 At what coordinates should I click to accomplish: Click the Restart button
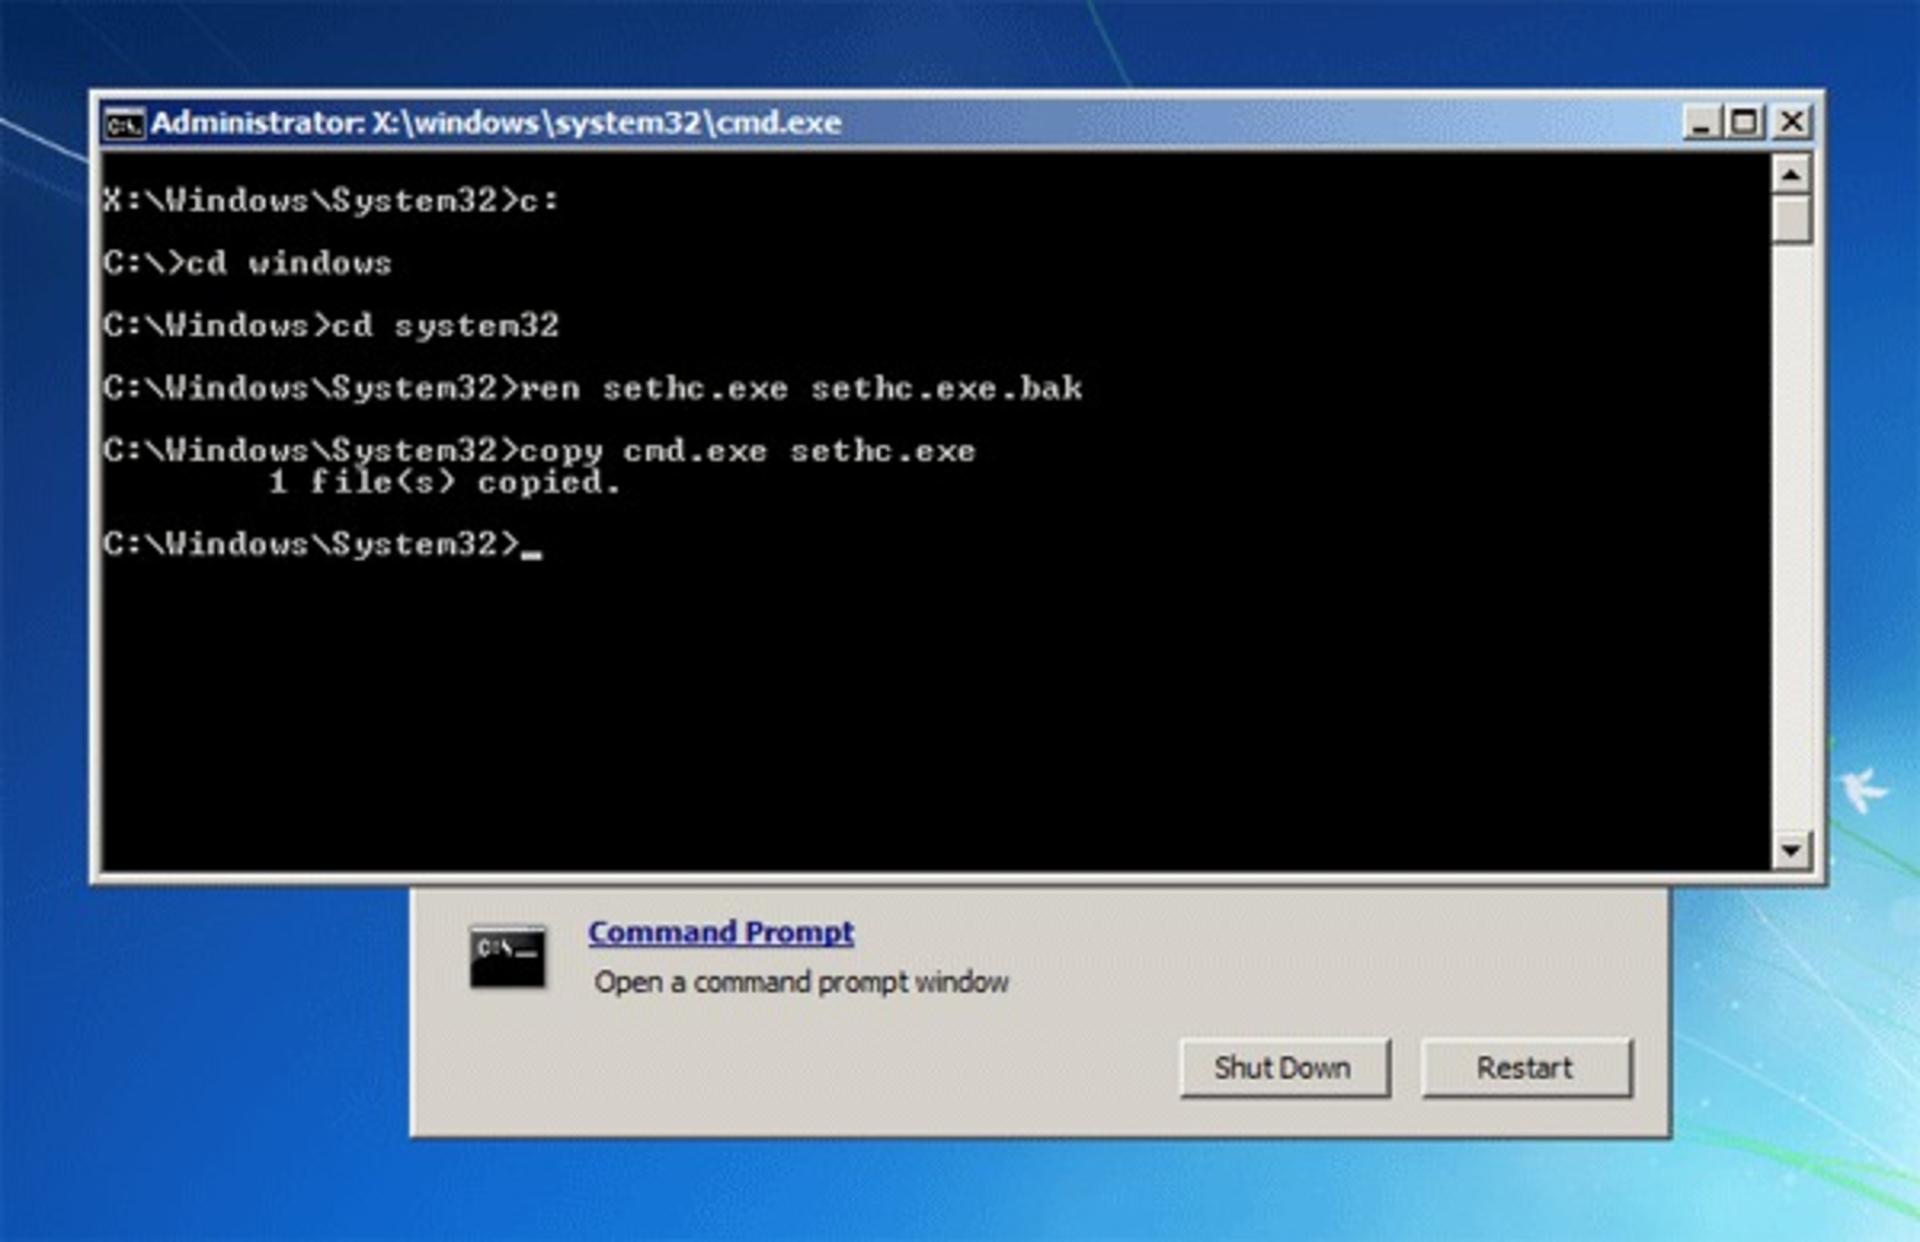(x=1526, y=1068)
